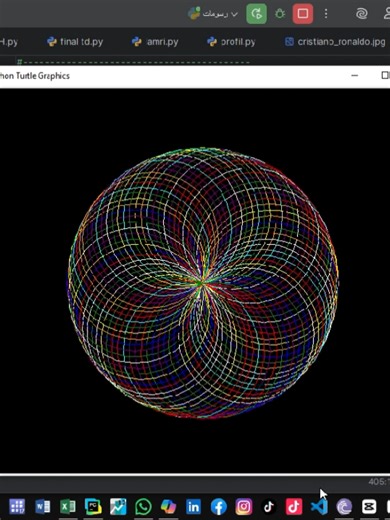This screenshot has width=390, height=520.
Task: Click the debug bug icon
Action: [x=279, y=14]
